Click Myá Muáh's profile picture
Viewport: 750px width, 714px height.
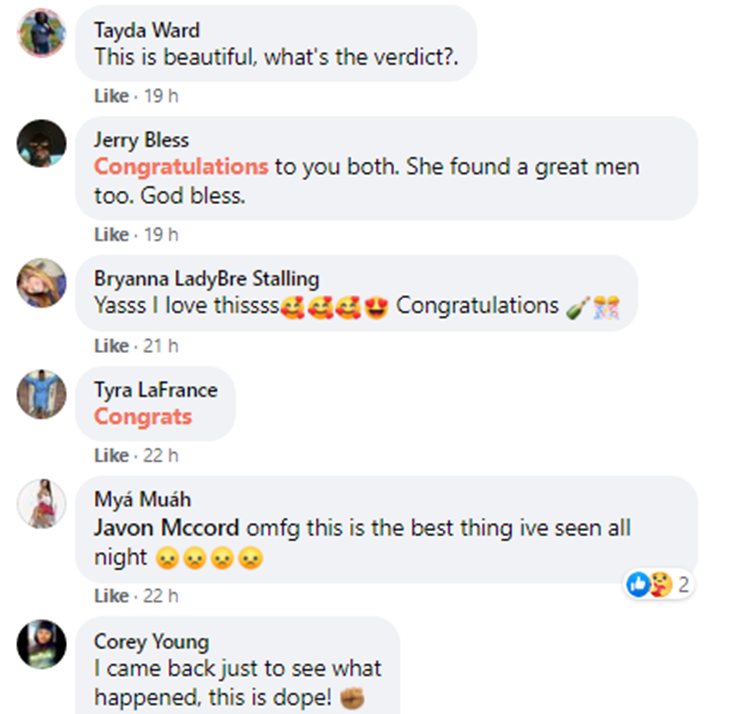point(41,503)
